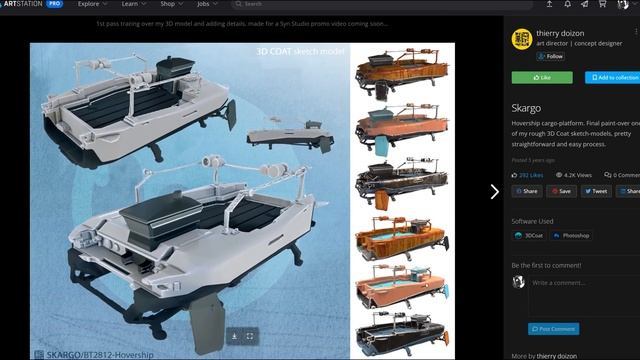Go to next artwork arrow
This screenshot has height=360, width=640.
point(494,191)
